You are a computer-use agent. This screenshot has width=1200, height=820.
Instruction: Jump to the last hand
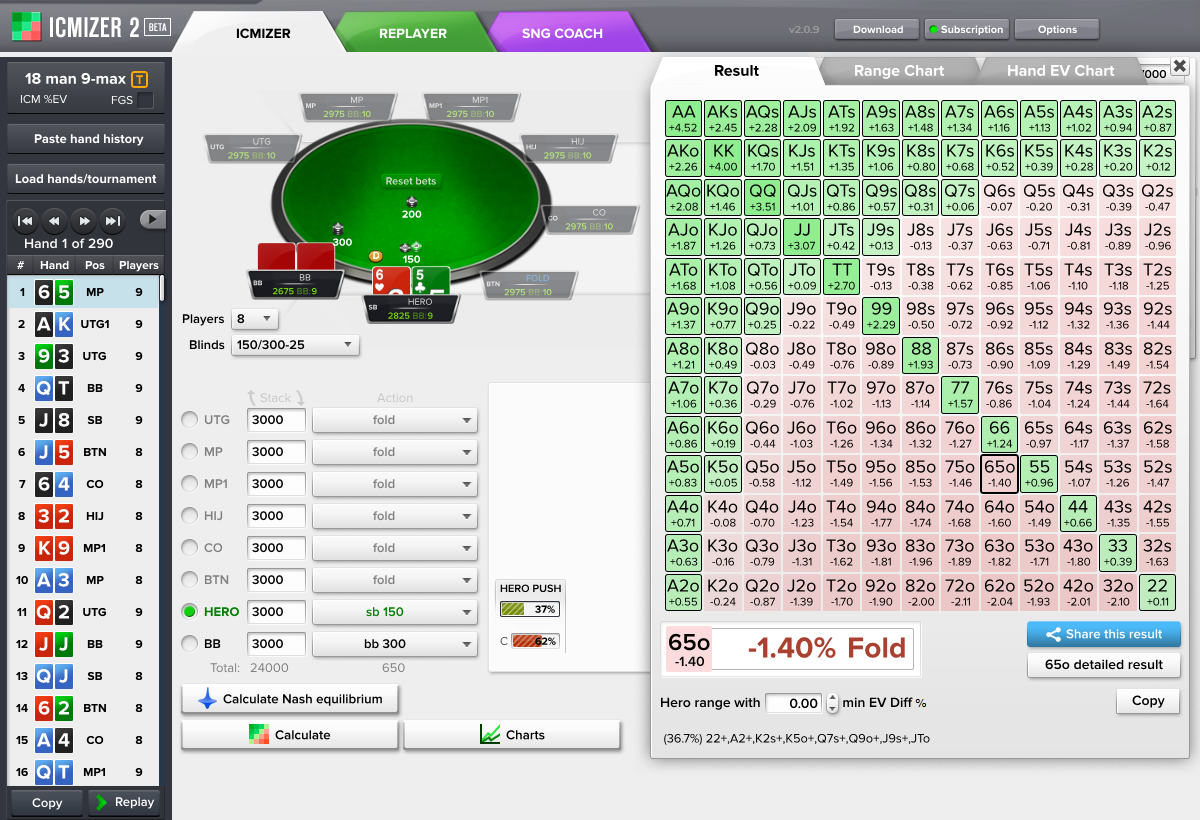point(114,220)
